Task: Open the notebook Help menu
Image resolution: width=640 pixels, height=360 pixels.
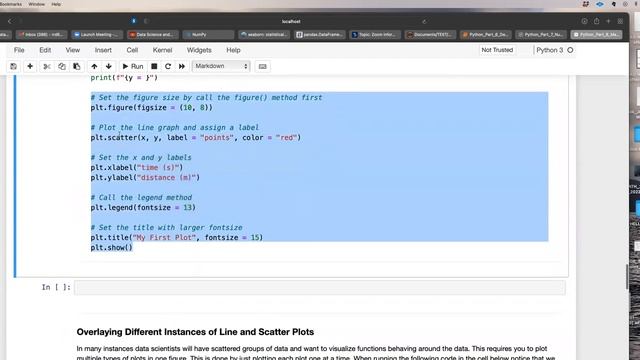Action: tap(233, 50)
